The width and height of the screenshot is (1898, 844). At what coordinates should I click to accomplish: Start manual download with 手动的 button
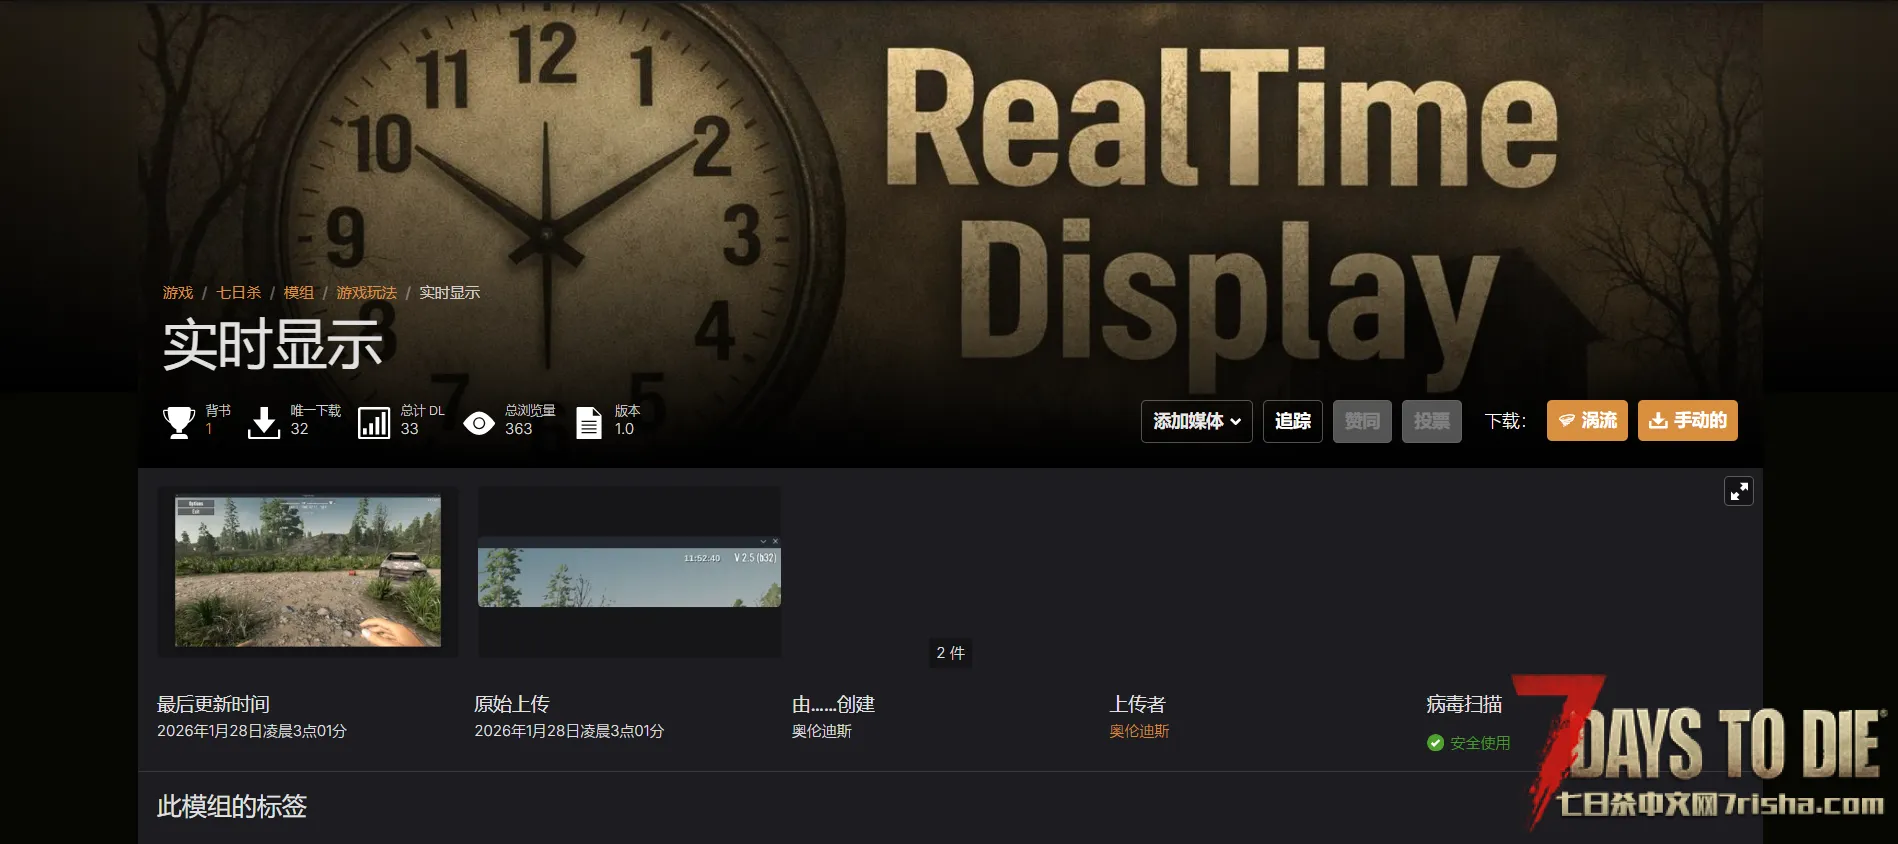coord(1687,421)
